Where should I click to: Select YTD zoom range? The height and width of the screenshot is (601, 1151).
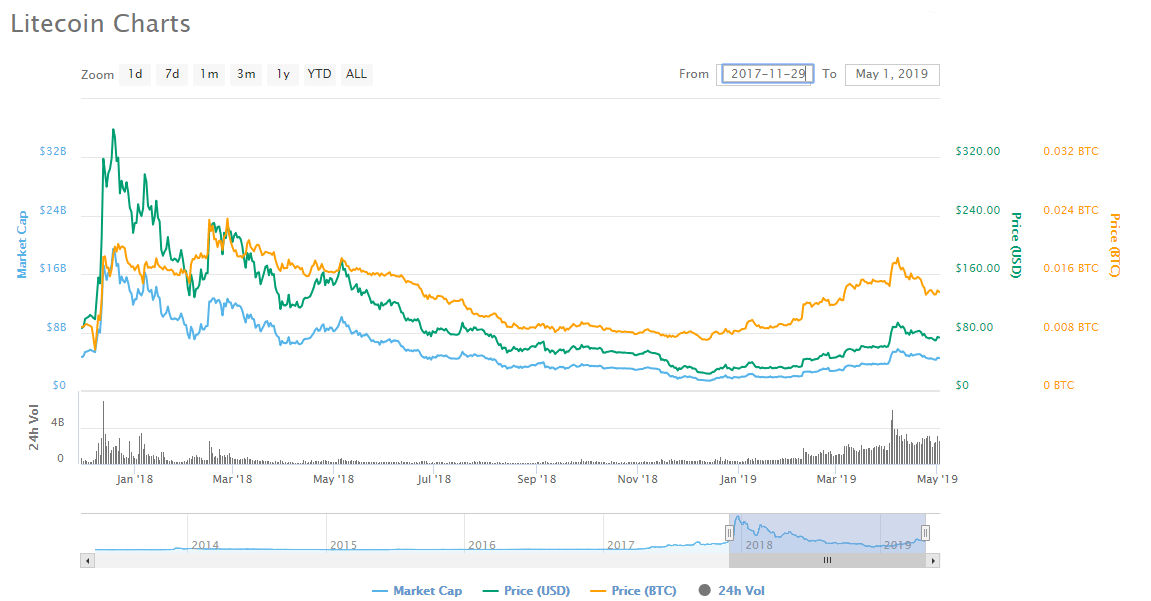click(x=319, y=74)
